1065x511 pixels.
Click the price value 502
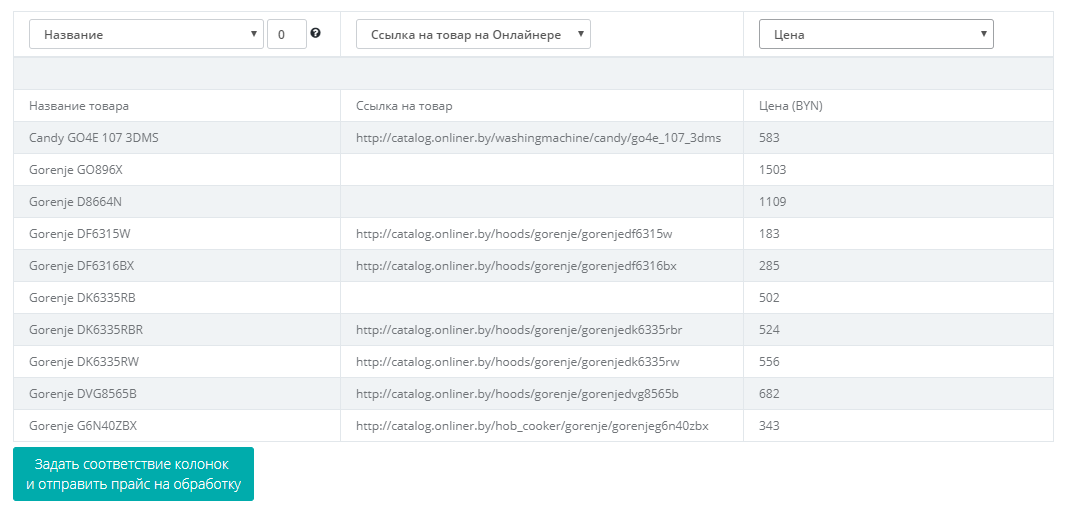coord(770,298)
